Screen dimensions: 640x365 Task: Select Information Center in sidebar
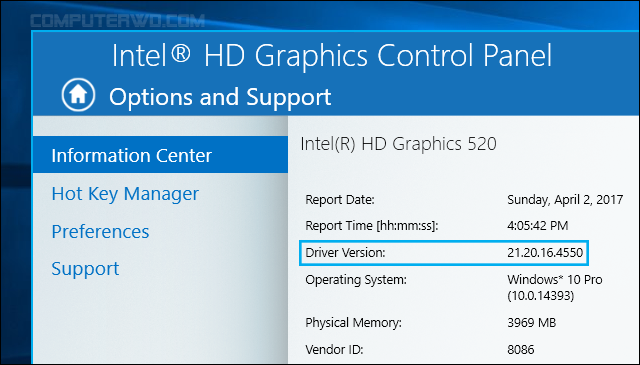[160, 155]
